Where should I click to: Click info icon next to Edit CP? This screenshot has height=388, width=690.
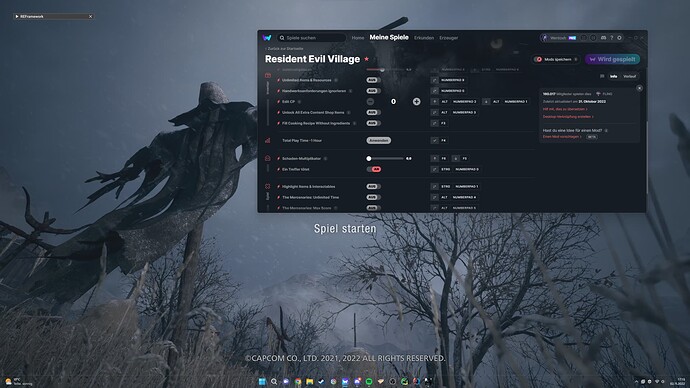(x=299, y=102)
